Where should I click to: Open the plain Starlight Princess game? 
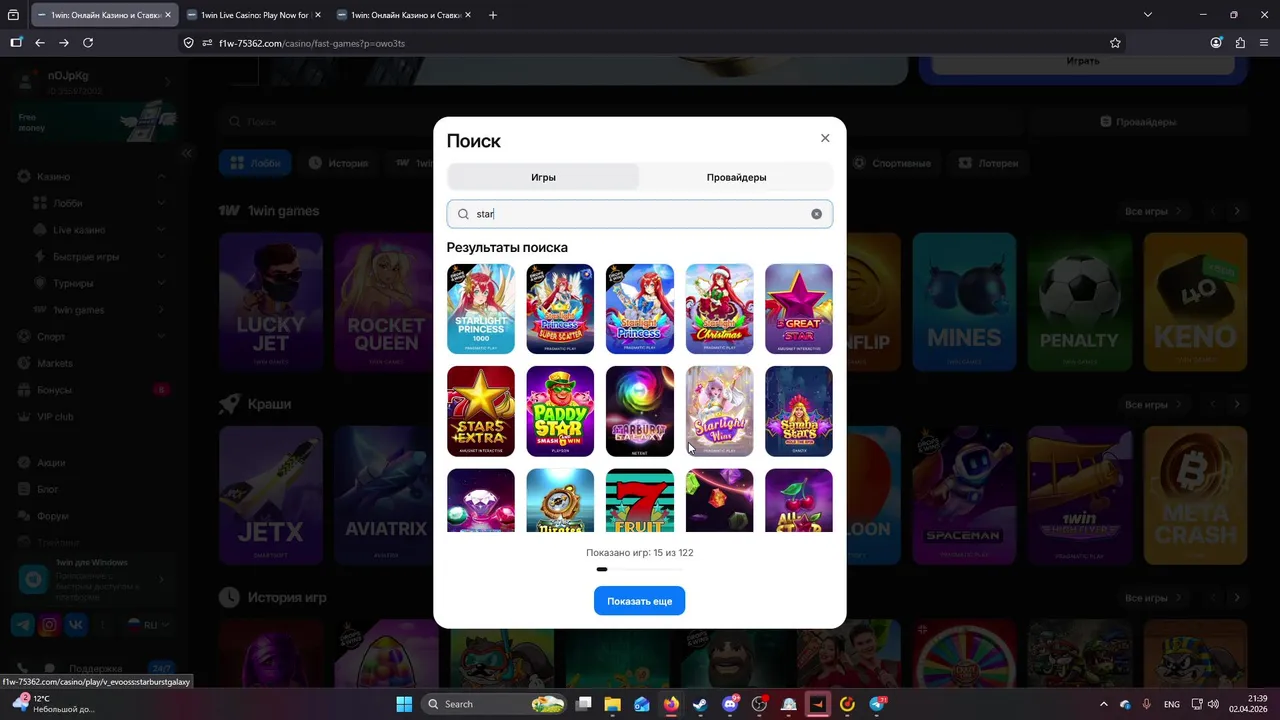[640, 309]
